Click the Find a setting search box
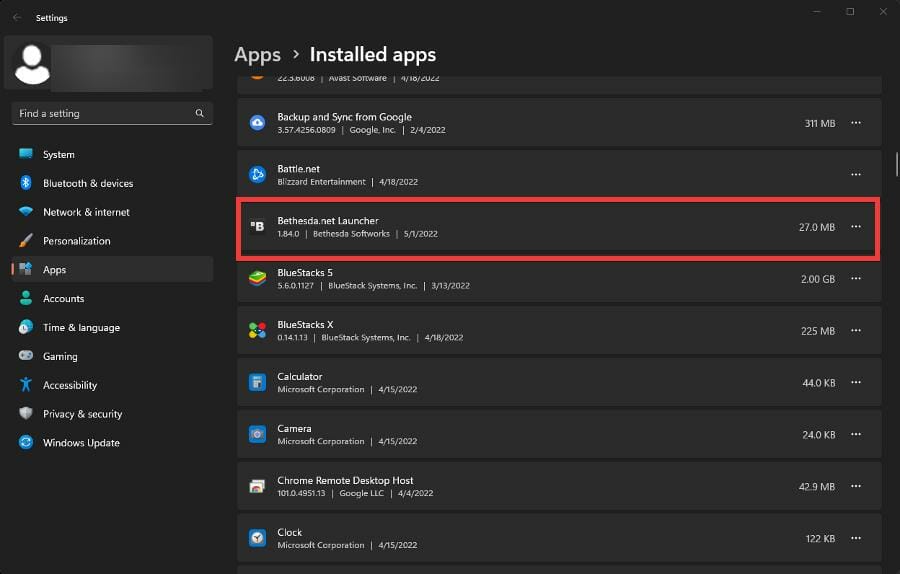 (100, 114)
